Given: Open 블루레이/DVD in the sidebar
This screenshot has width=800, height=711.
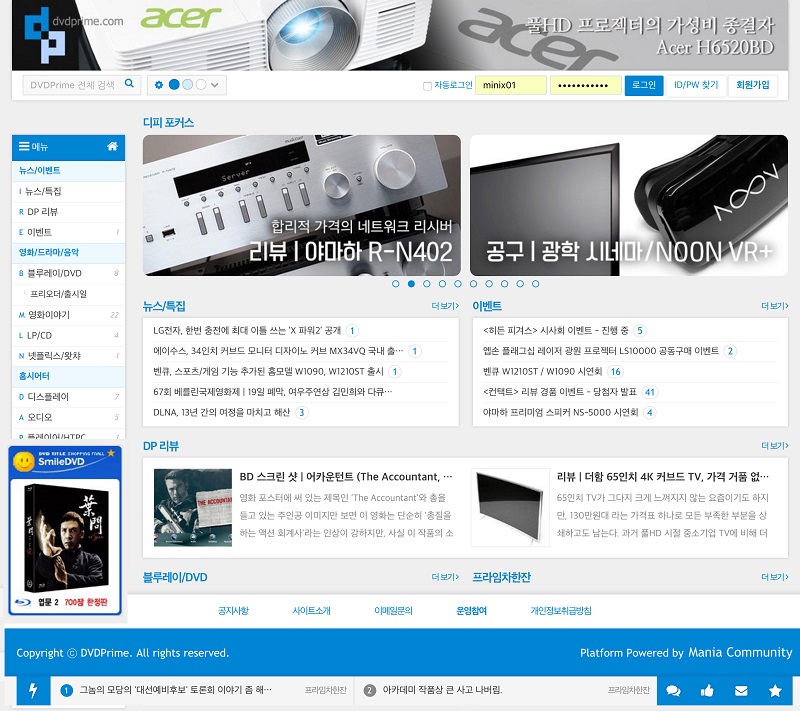Looking at the screenshot, I should pos(68,273).
